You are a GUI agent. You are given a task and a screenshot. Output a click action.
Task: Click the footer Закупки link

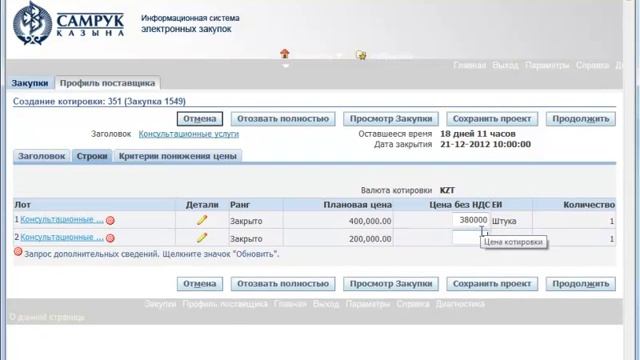tap(160, 304)
